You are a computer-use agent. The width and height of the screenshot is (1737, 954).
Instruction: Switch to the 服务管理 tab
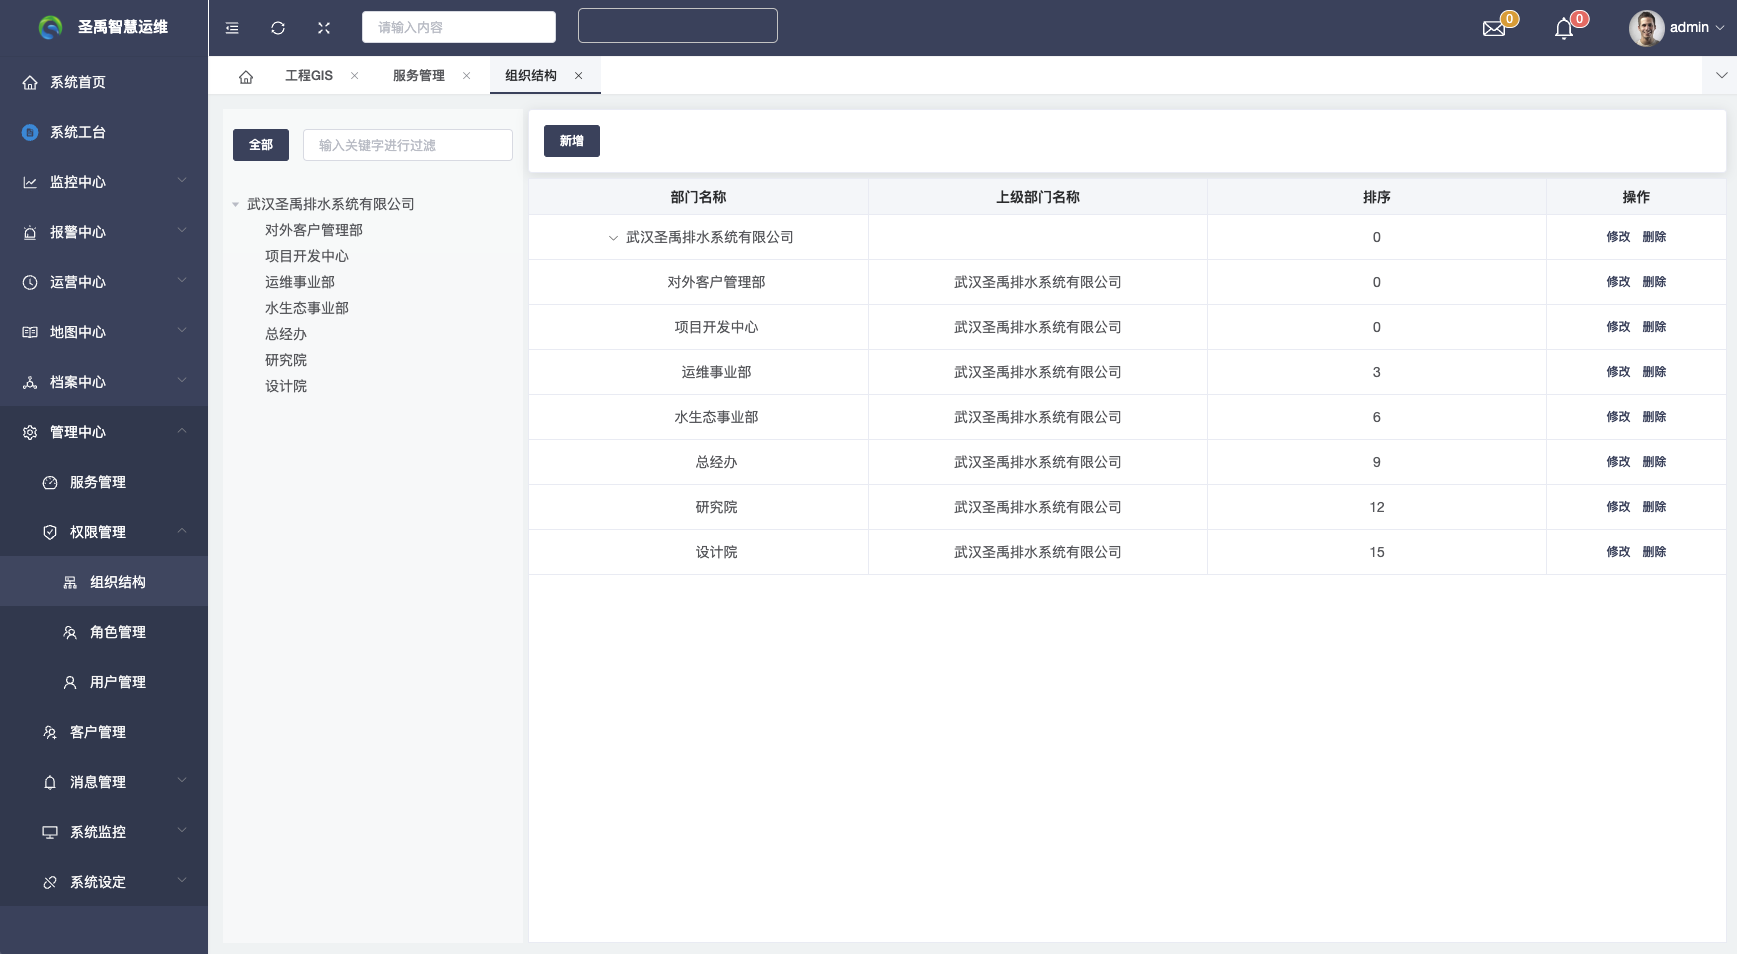pos(418,76)
